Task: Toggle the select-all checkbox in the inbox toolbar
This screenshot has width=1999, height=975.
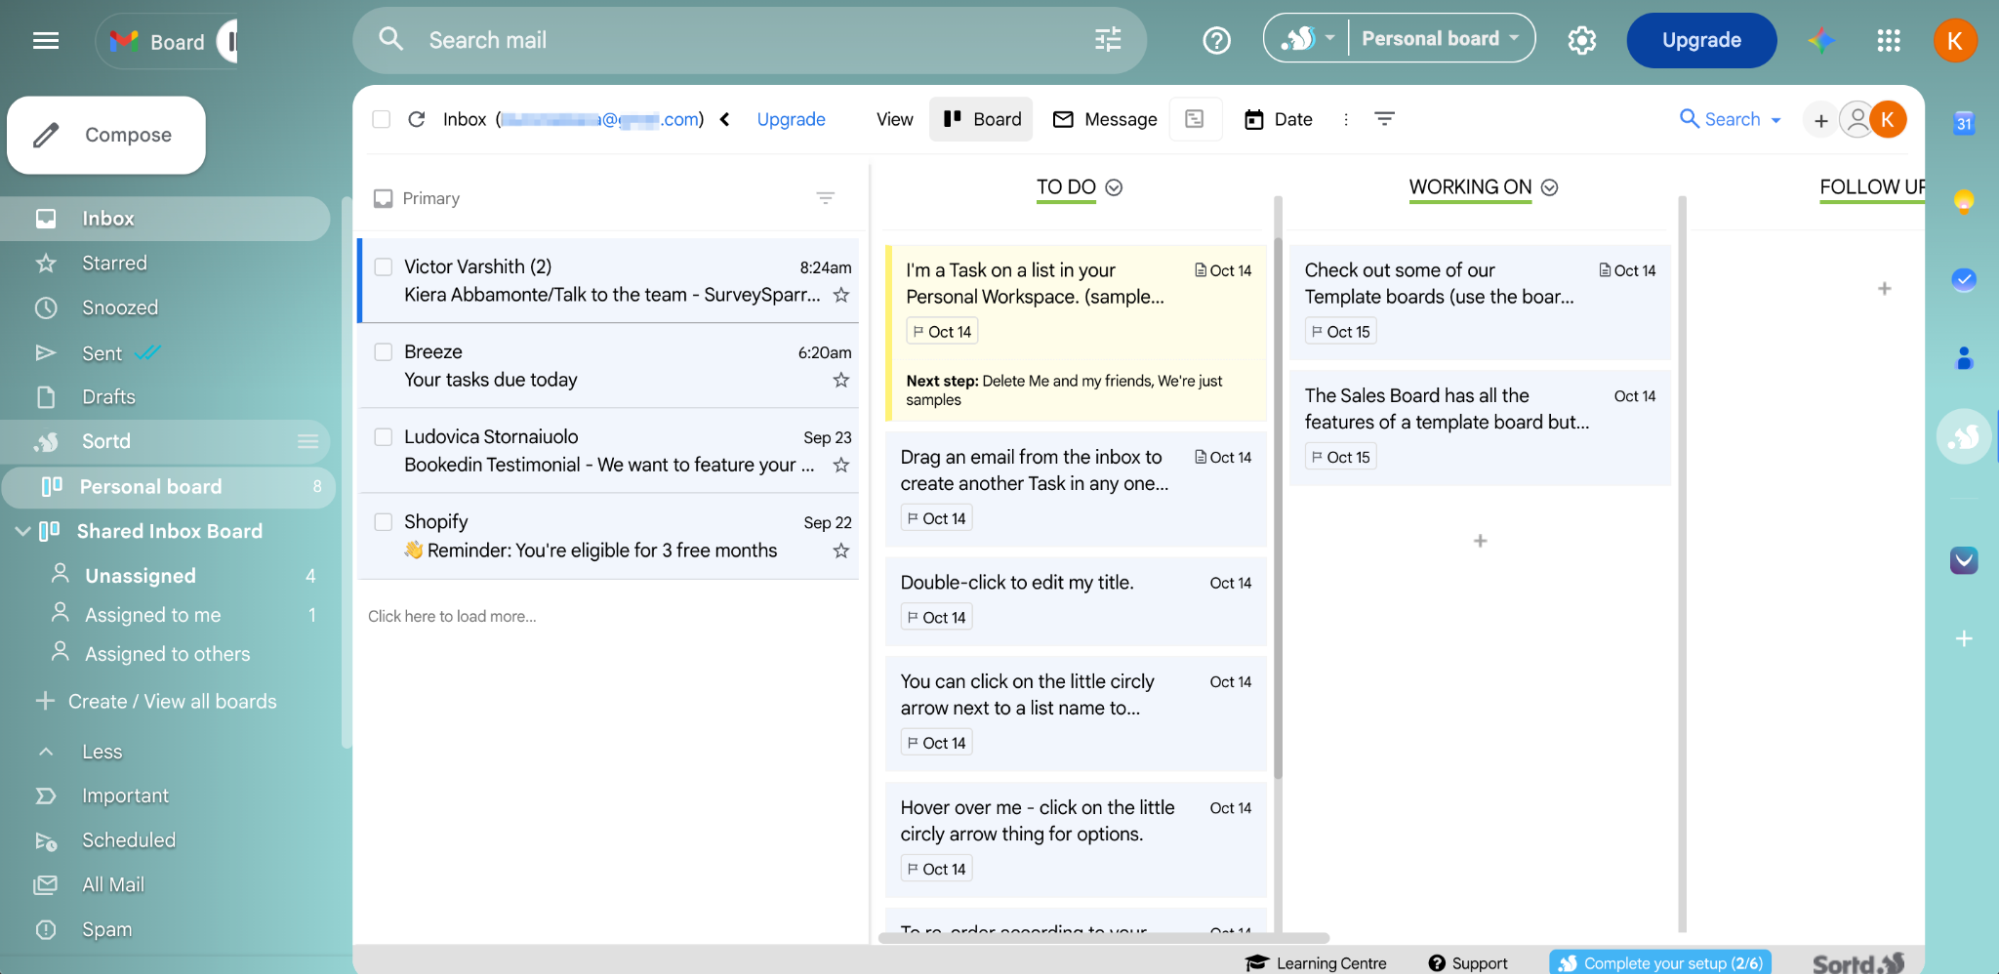Action: (381, 119)
